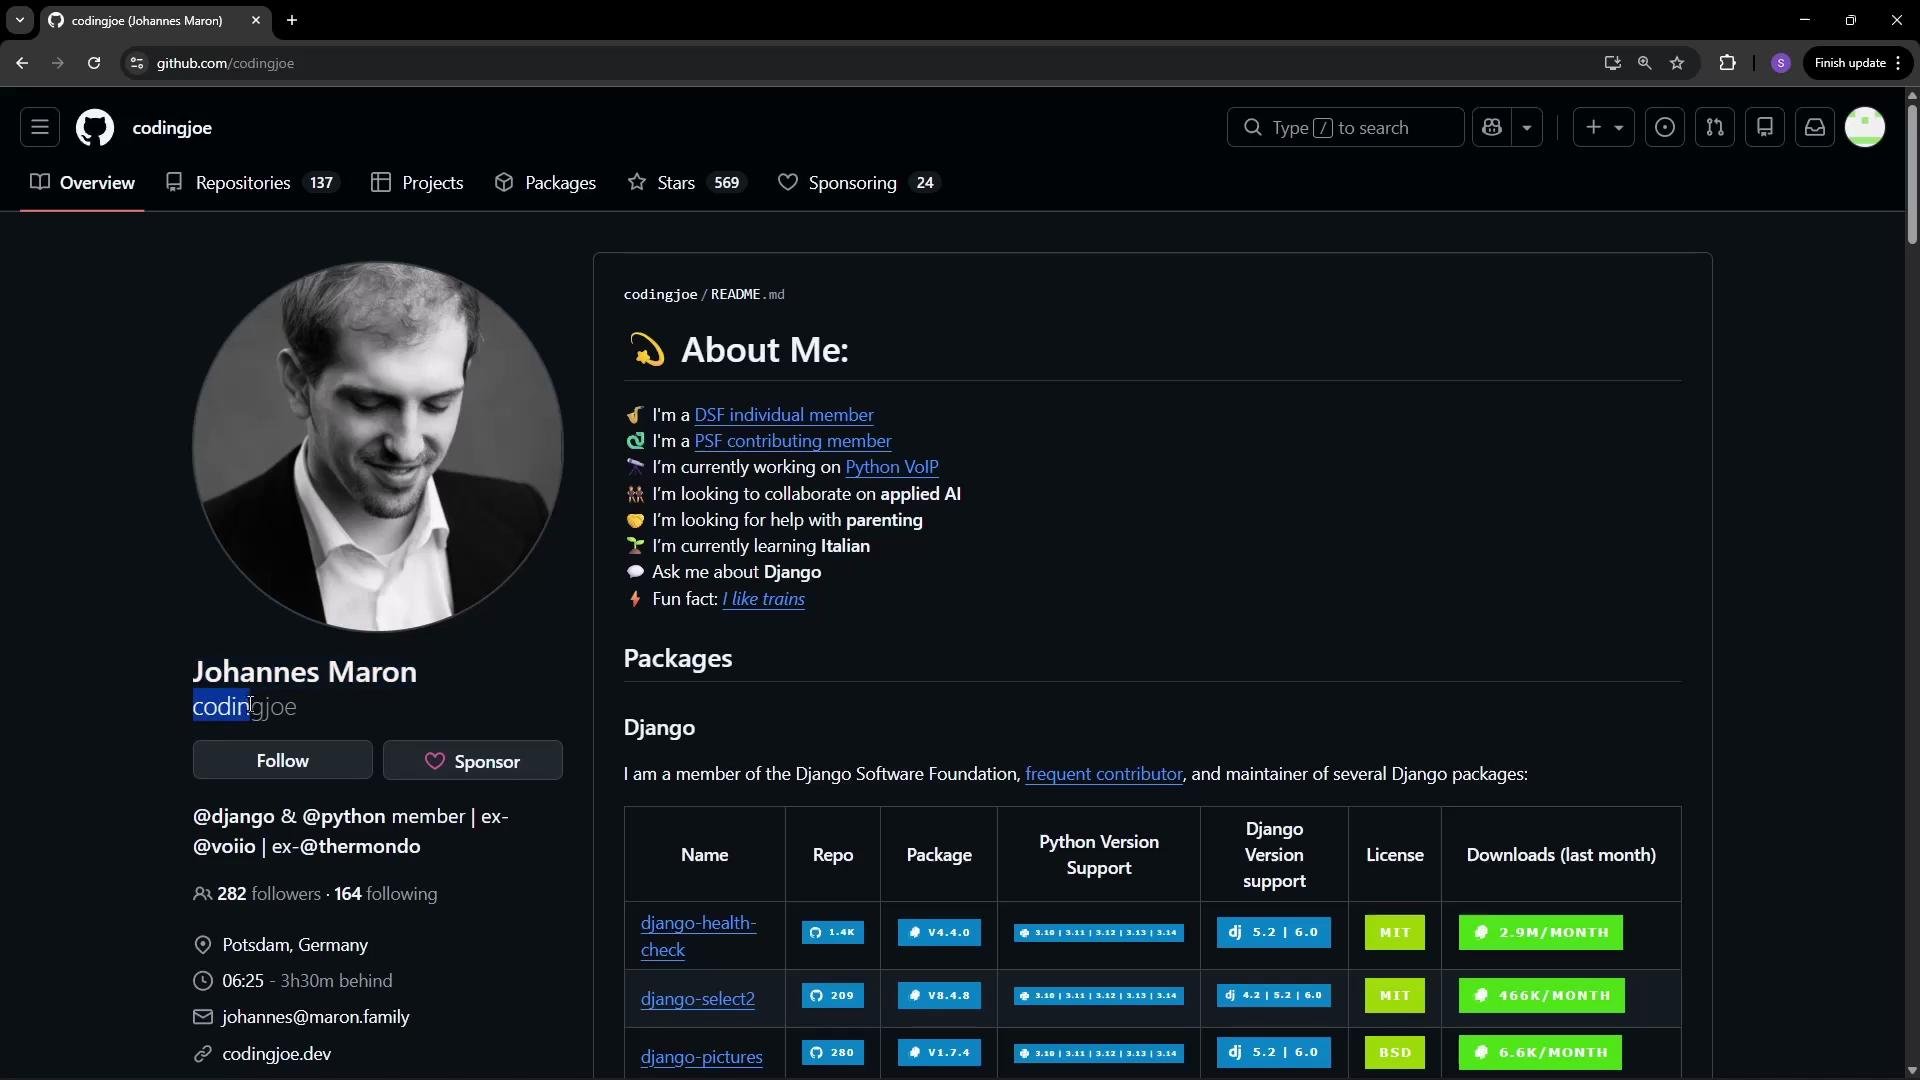
Task: Open the Create new plus dropdown
Action: [x=1604, y=128]
